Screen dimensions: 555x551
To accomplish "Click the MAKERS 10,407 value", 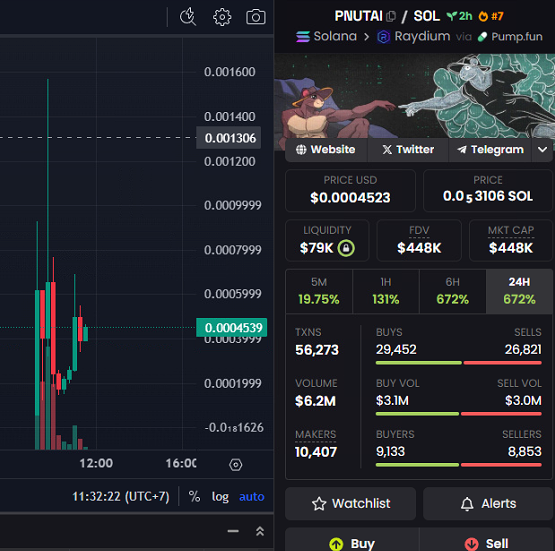I will pos(316,452).
